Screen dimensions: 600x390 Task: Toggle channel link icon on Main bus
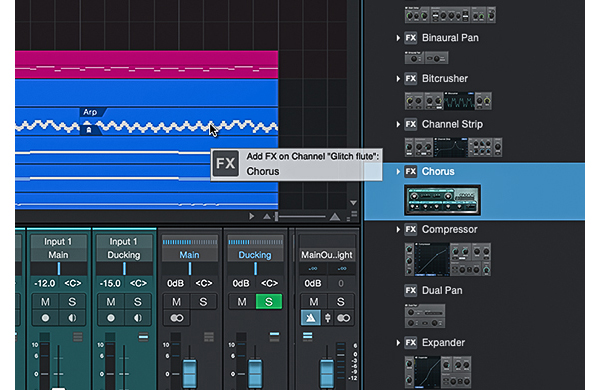point(176,318)
